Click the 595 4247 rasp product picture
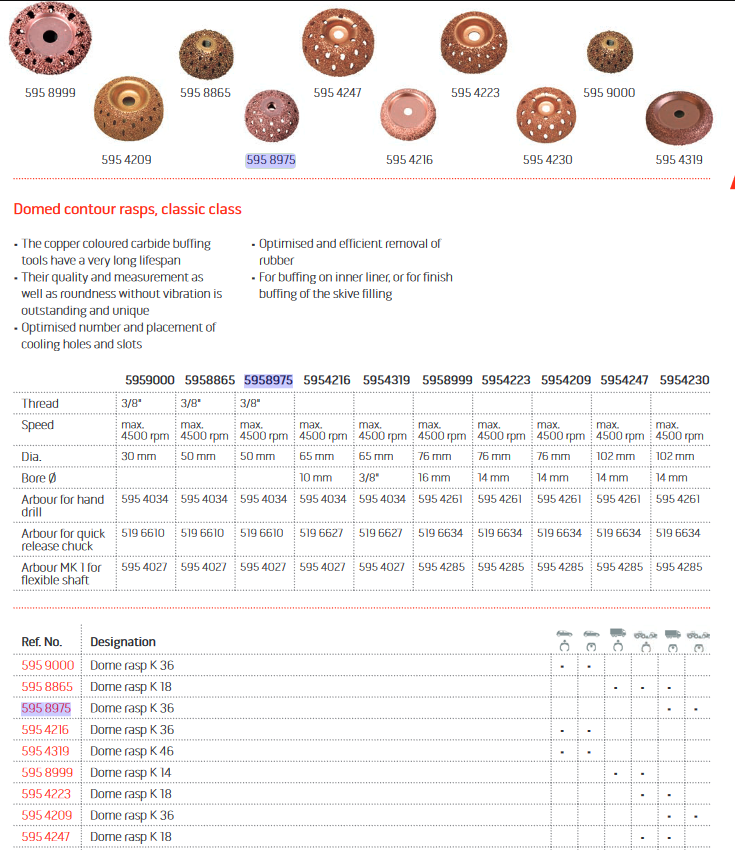The width and height of the screenshot is (735, 850). click(x=338, y=45)
